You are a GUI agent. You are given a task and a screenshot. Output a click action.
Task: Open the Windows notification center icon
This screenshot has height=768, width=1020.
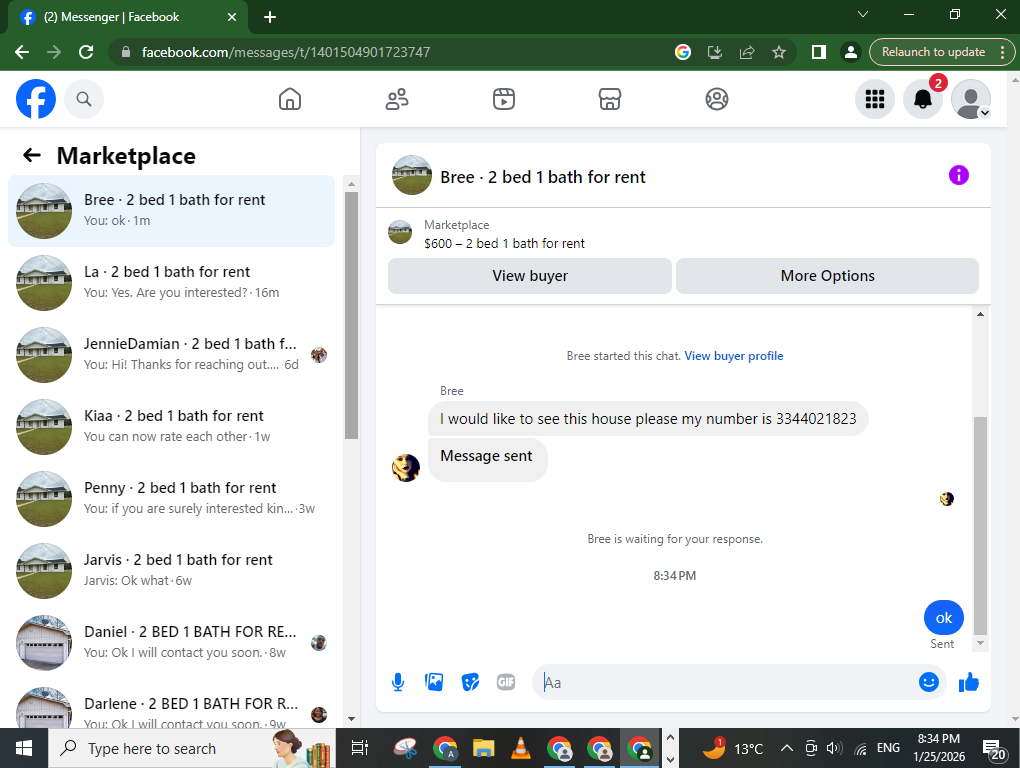click(x=994, y=750)
